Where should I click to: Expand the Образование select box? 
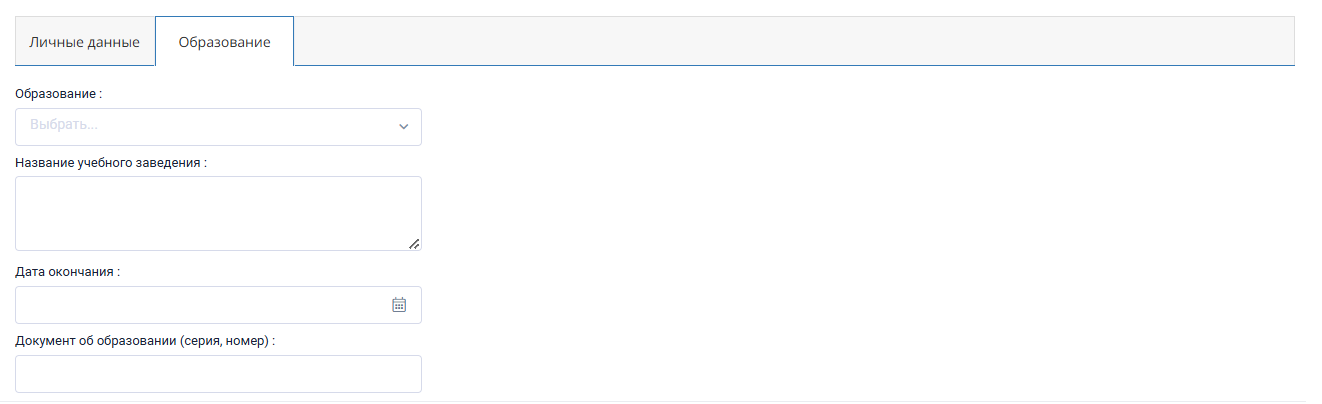(x=218, y=127)
